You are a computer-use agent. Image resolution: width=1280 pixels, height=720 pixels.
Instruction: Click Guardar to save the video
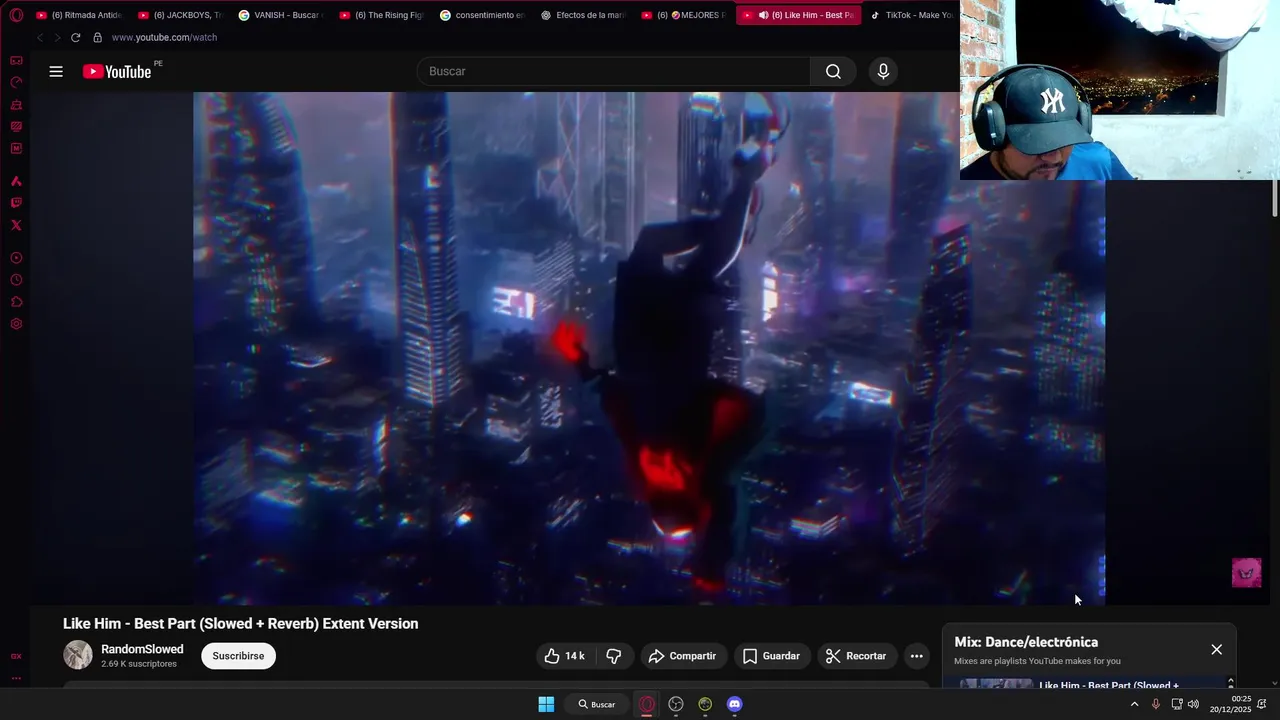tap(772, 656)
